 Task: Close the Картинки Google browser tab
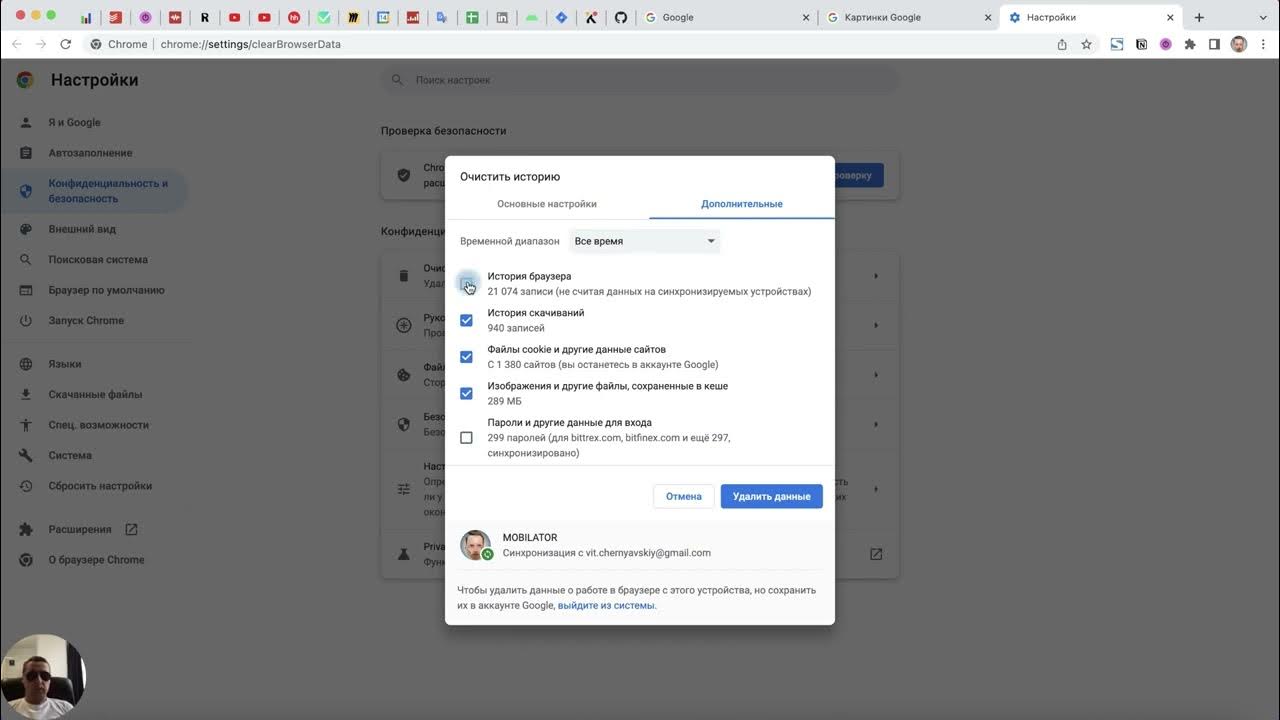click(x=988, y=17)
